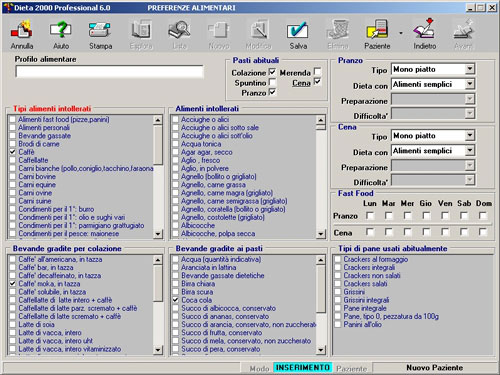
Task: Select Agnello, carne grassa item
Action: point(213,185)
